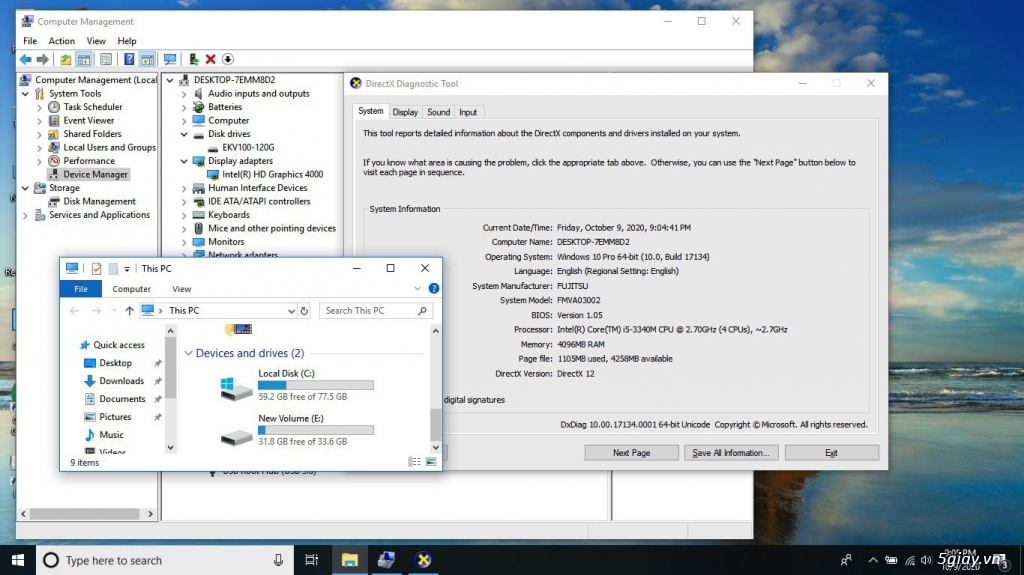Screen dimensions: 1024x575
Task: Open the Action menu
Action: [61, 41]
